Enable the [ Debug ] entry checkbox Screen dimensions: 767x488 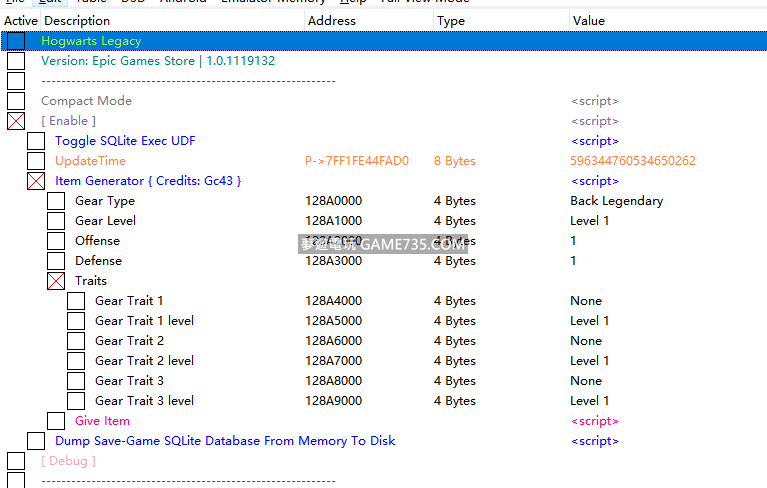coord(16,461)
